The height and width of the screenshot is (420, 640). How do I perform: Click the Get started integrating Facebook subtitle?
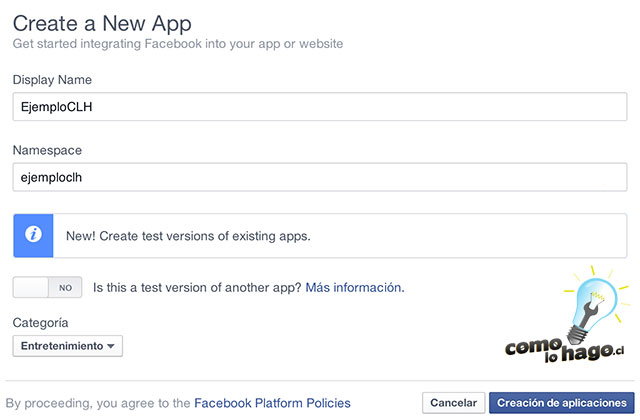pyautogui.click(x=178, y=44)
